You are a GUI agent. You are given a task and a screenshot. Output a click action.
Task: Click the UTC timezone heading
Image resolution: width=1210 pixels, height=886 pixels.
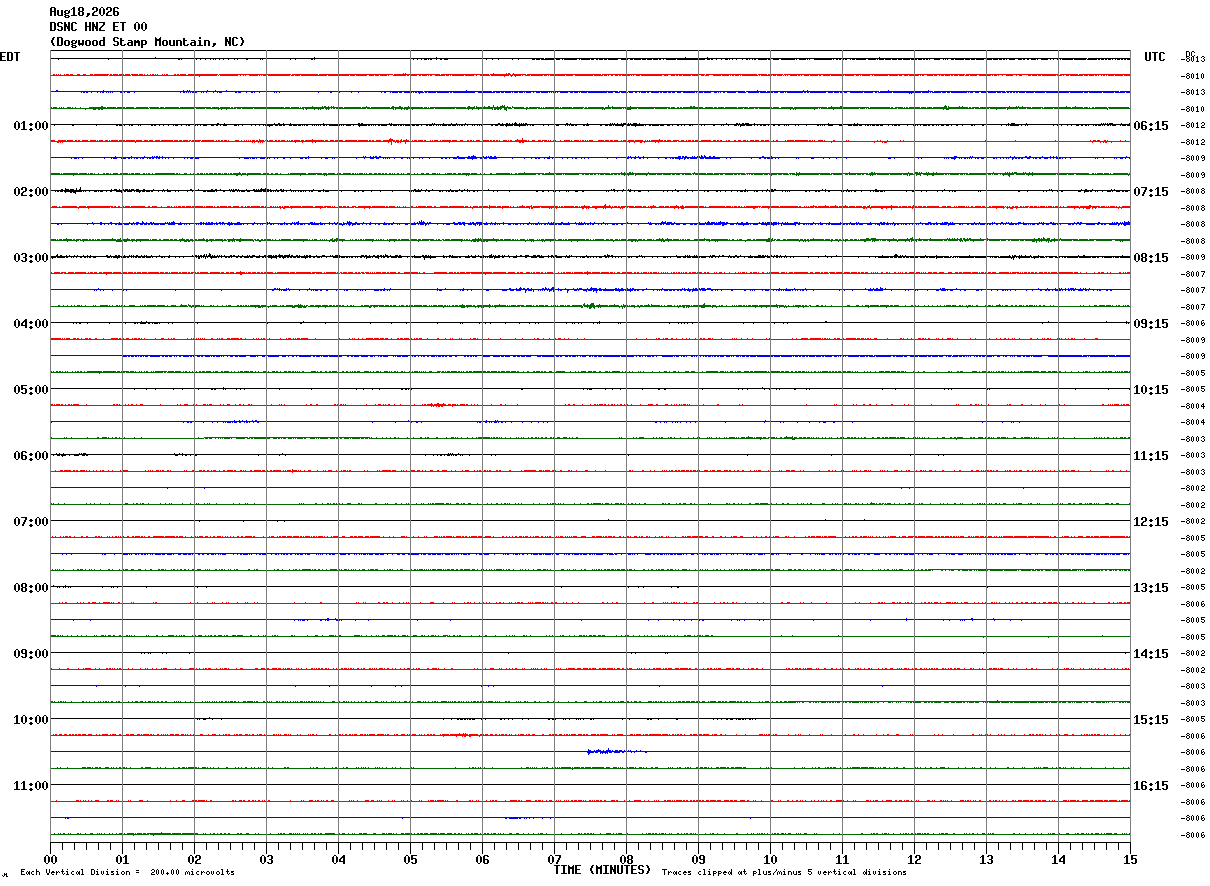coord(1155,57)
